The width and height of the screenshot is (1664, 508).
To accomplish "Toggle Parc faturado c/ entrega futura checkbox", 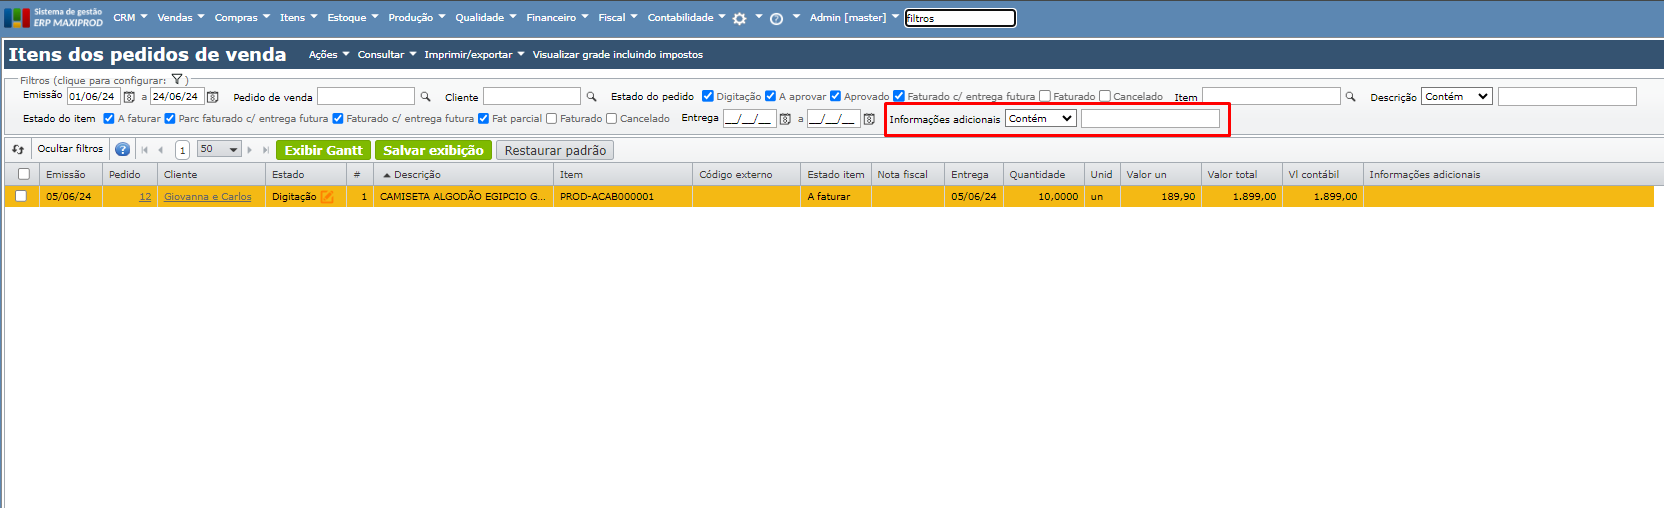I will coord(170,118).
